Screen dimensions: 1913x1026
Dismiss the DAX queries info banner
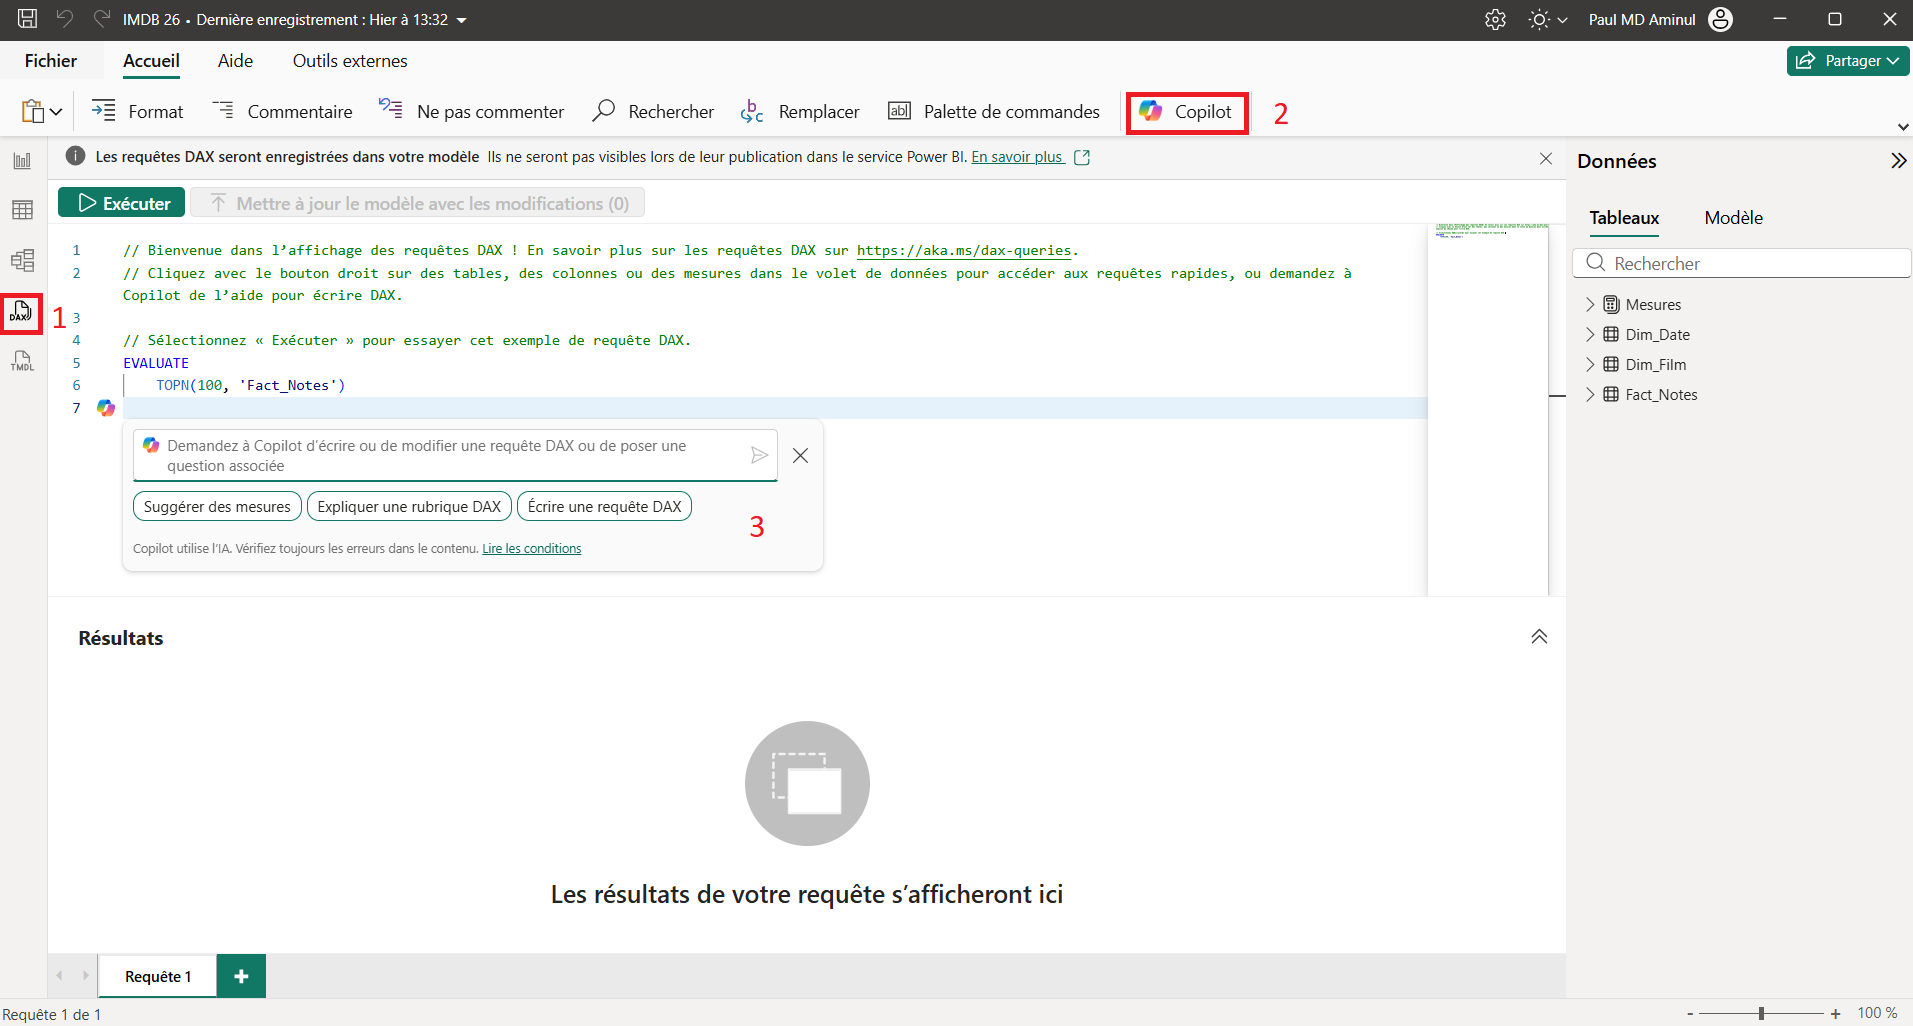click(1546, 158)
